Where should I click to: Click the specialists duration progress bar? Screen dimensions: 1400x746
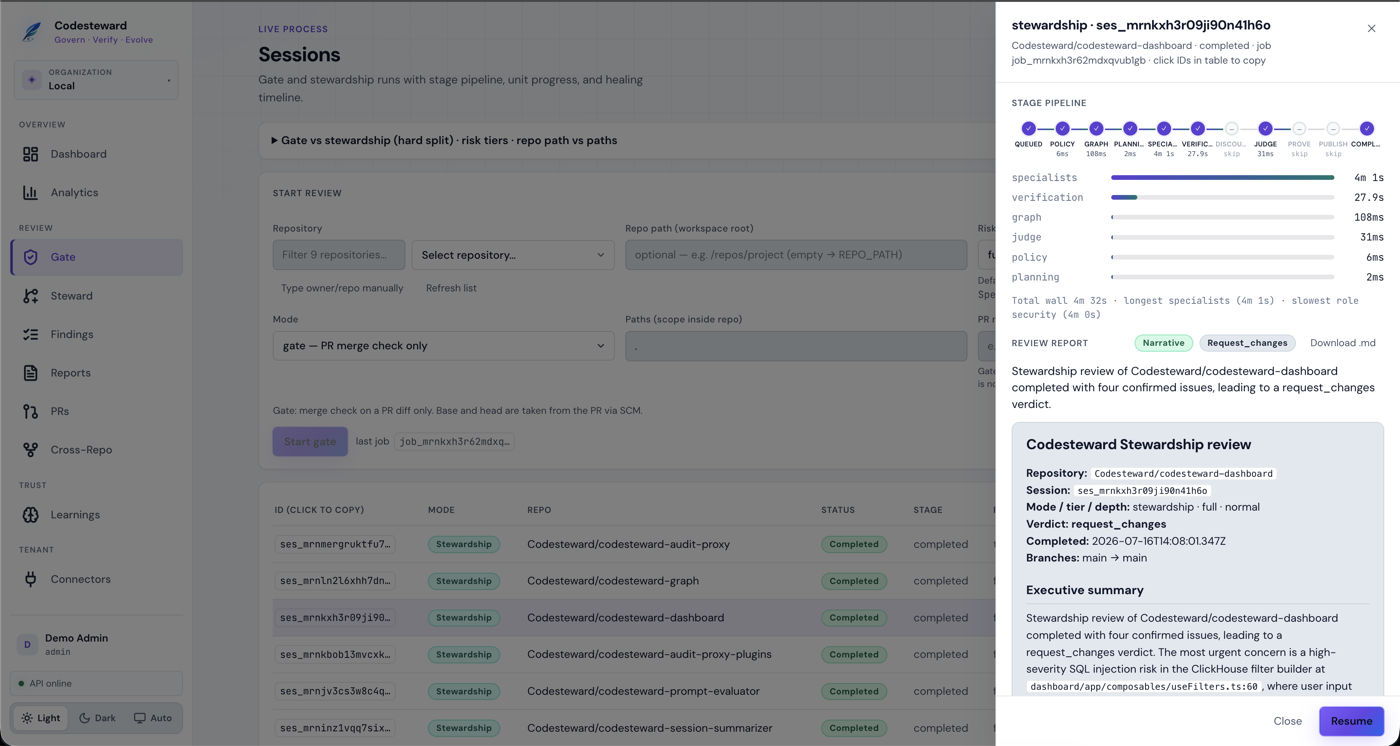(1222, 178)
